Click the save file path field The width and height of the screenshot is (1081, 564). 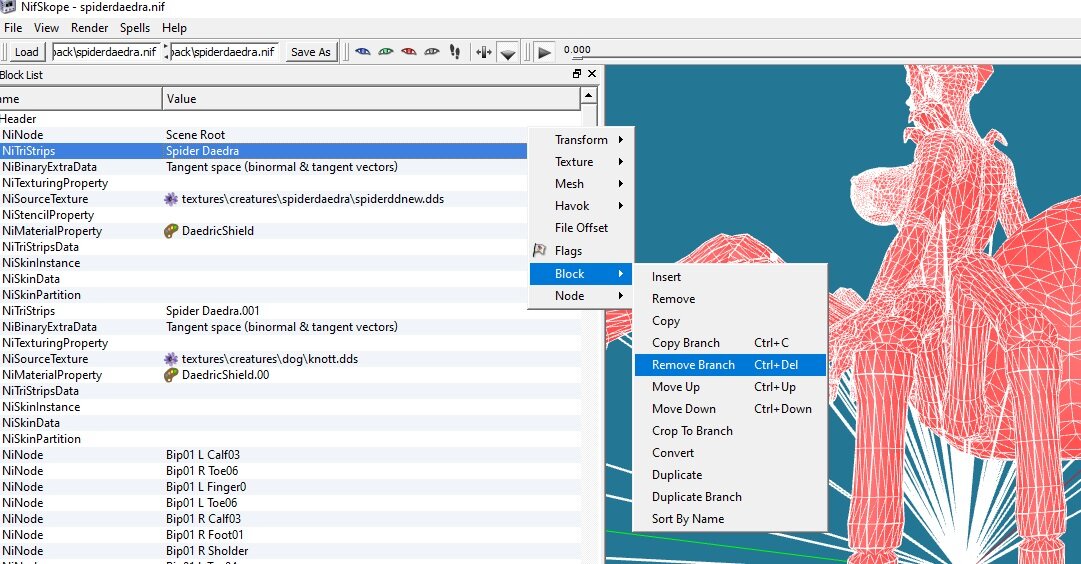(x=224, y=52)
